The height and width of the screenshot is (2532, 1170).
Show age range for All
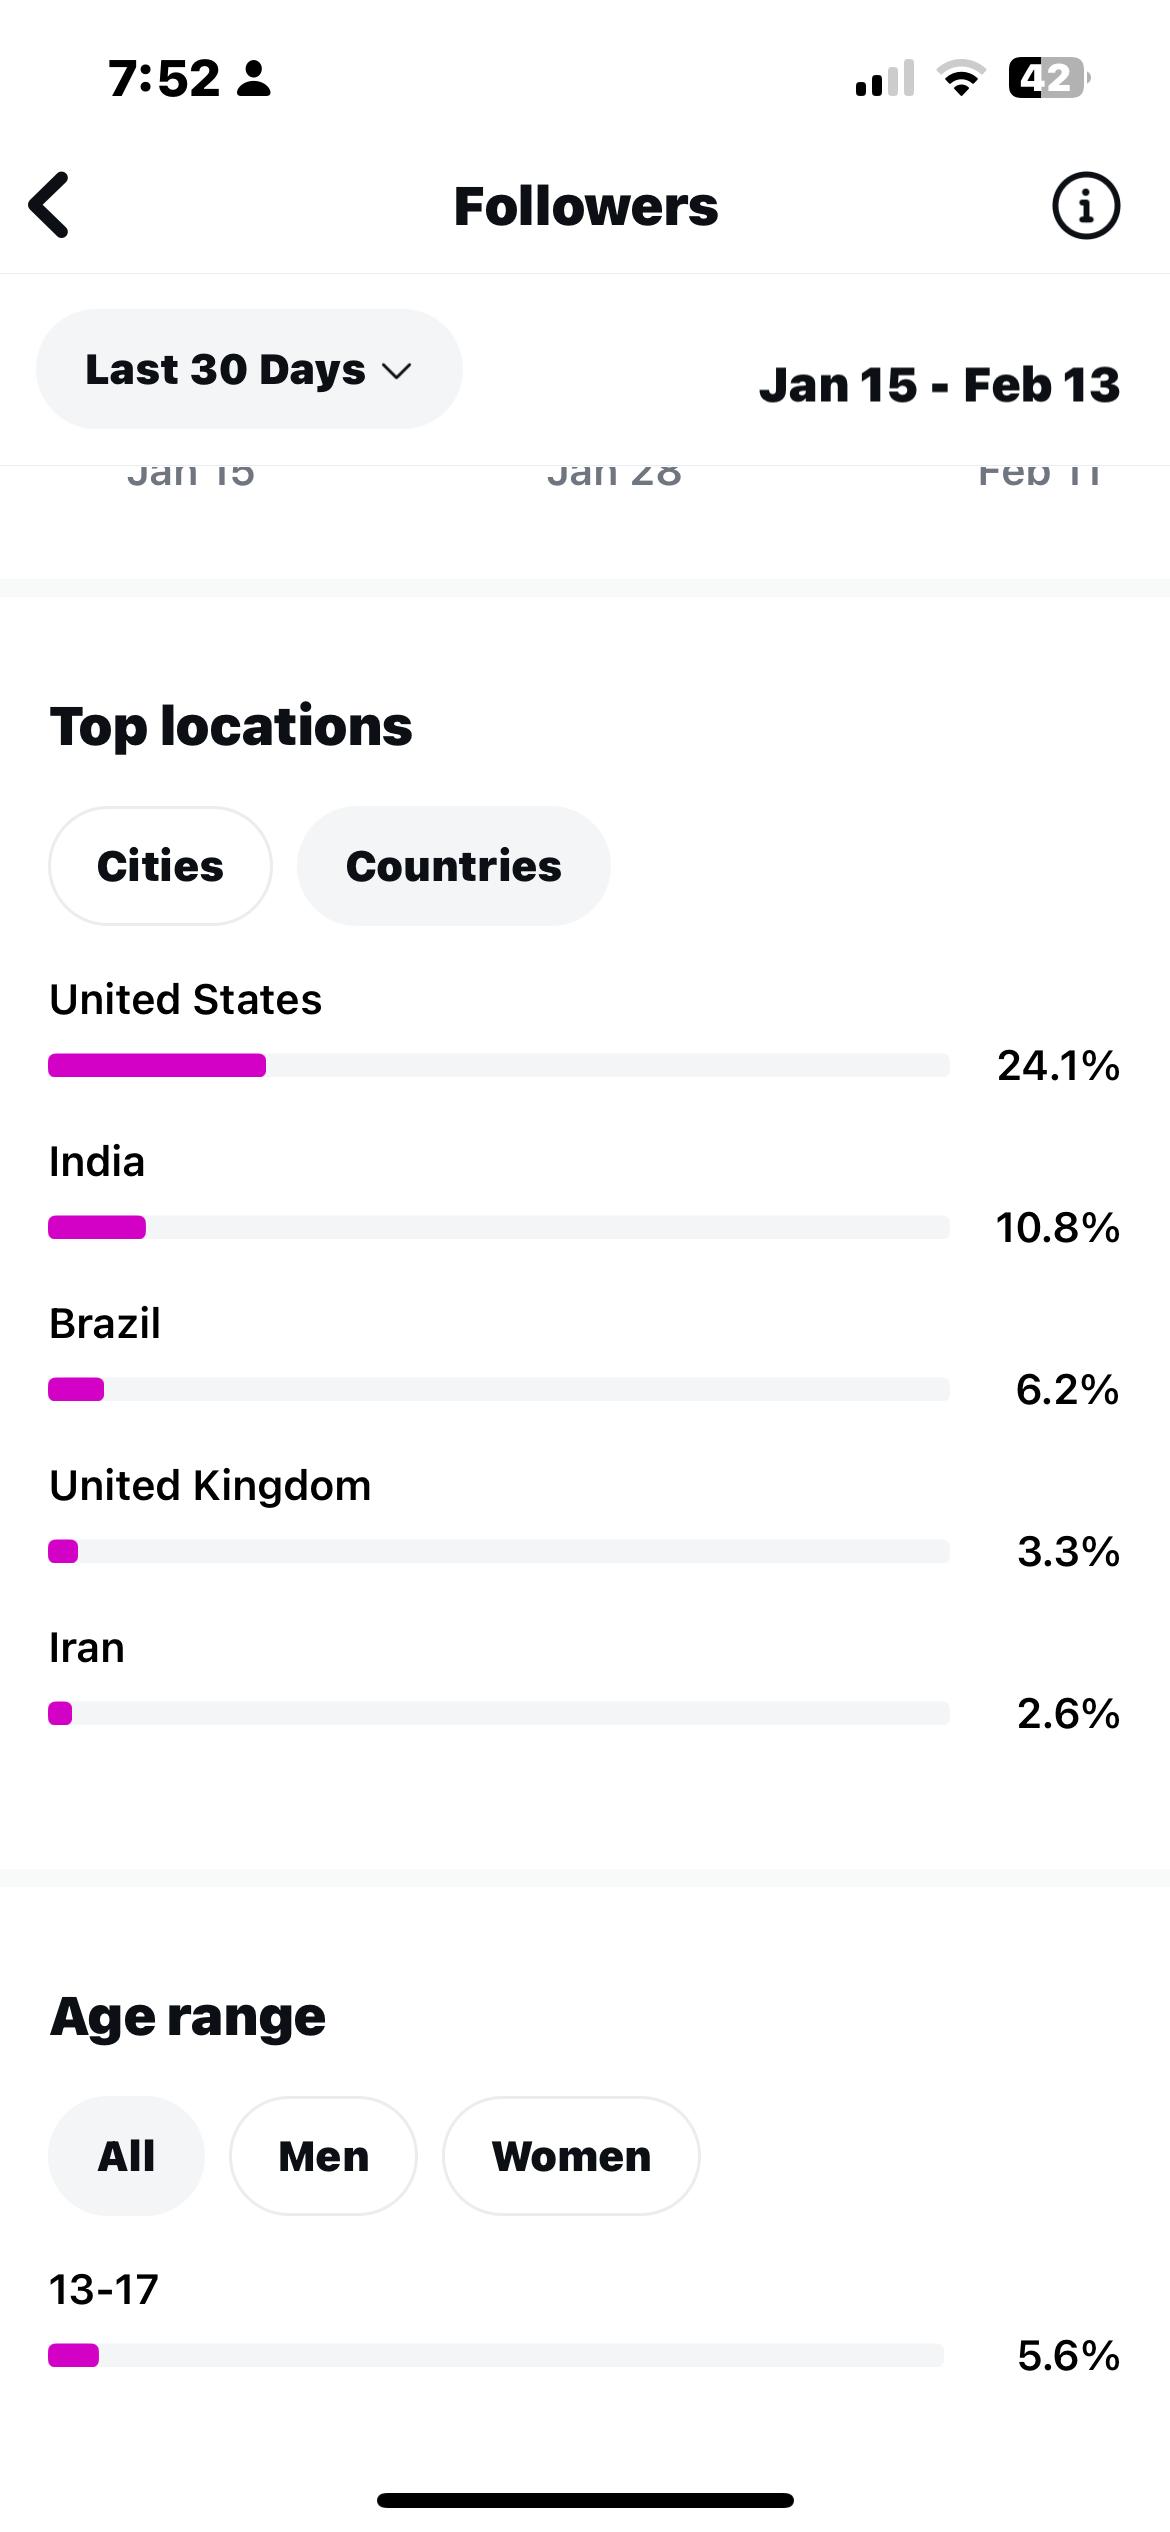point(126,2156)
